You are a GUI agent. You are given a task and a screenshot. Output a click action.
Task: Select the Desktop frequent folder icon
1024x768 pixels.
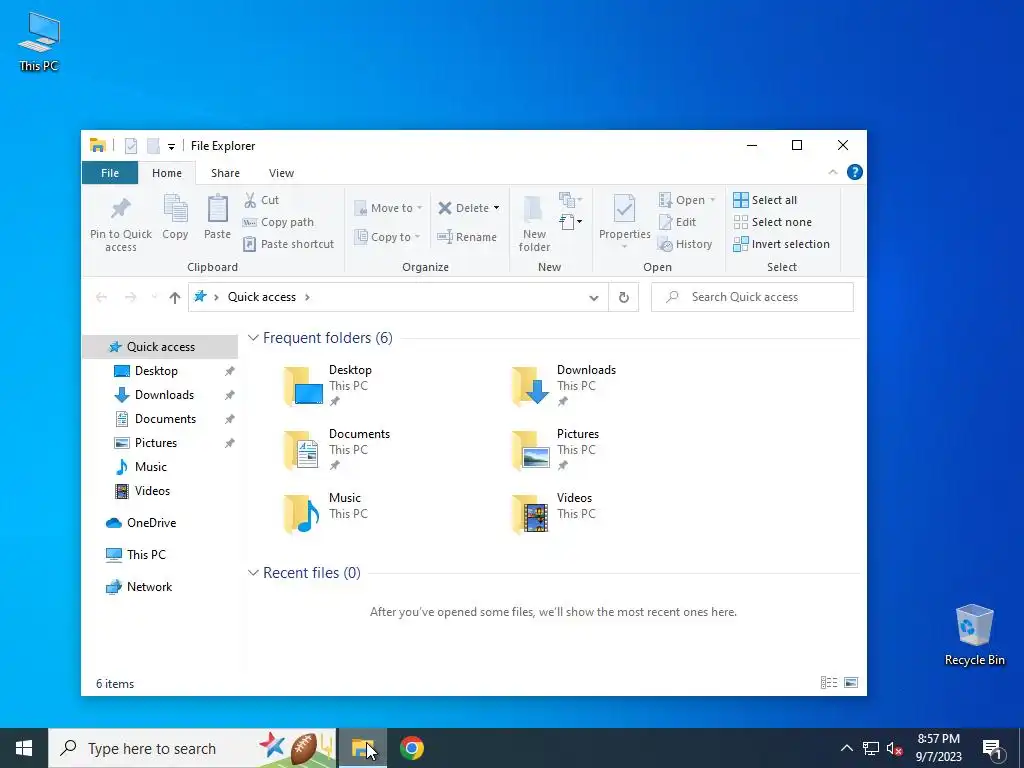pyautogui.click(x=304, y=386)
